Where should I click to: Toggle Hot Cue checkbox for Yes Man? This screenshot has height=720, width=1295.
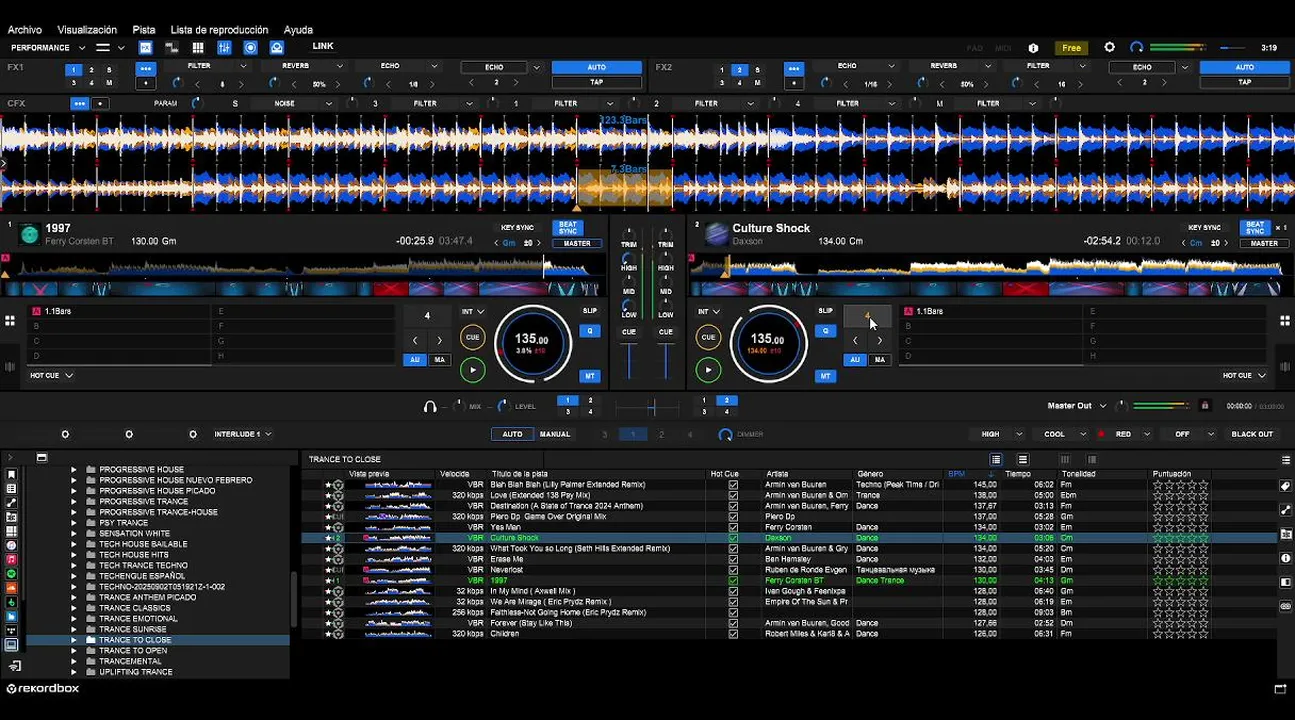(733, 527)
